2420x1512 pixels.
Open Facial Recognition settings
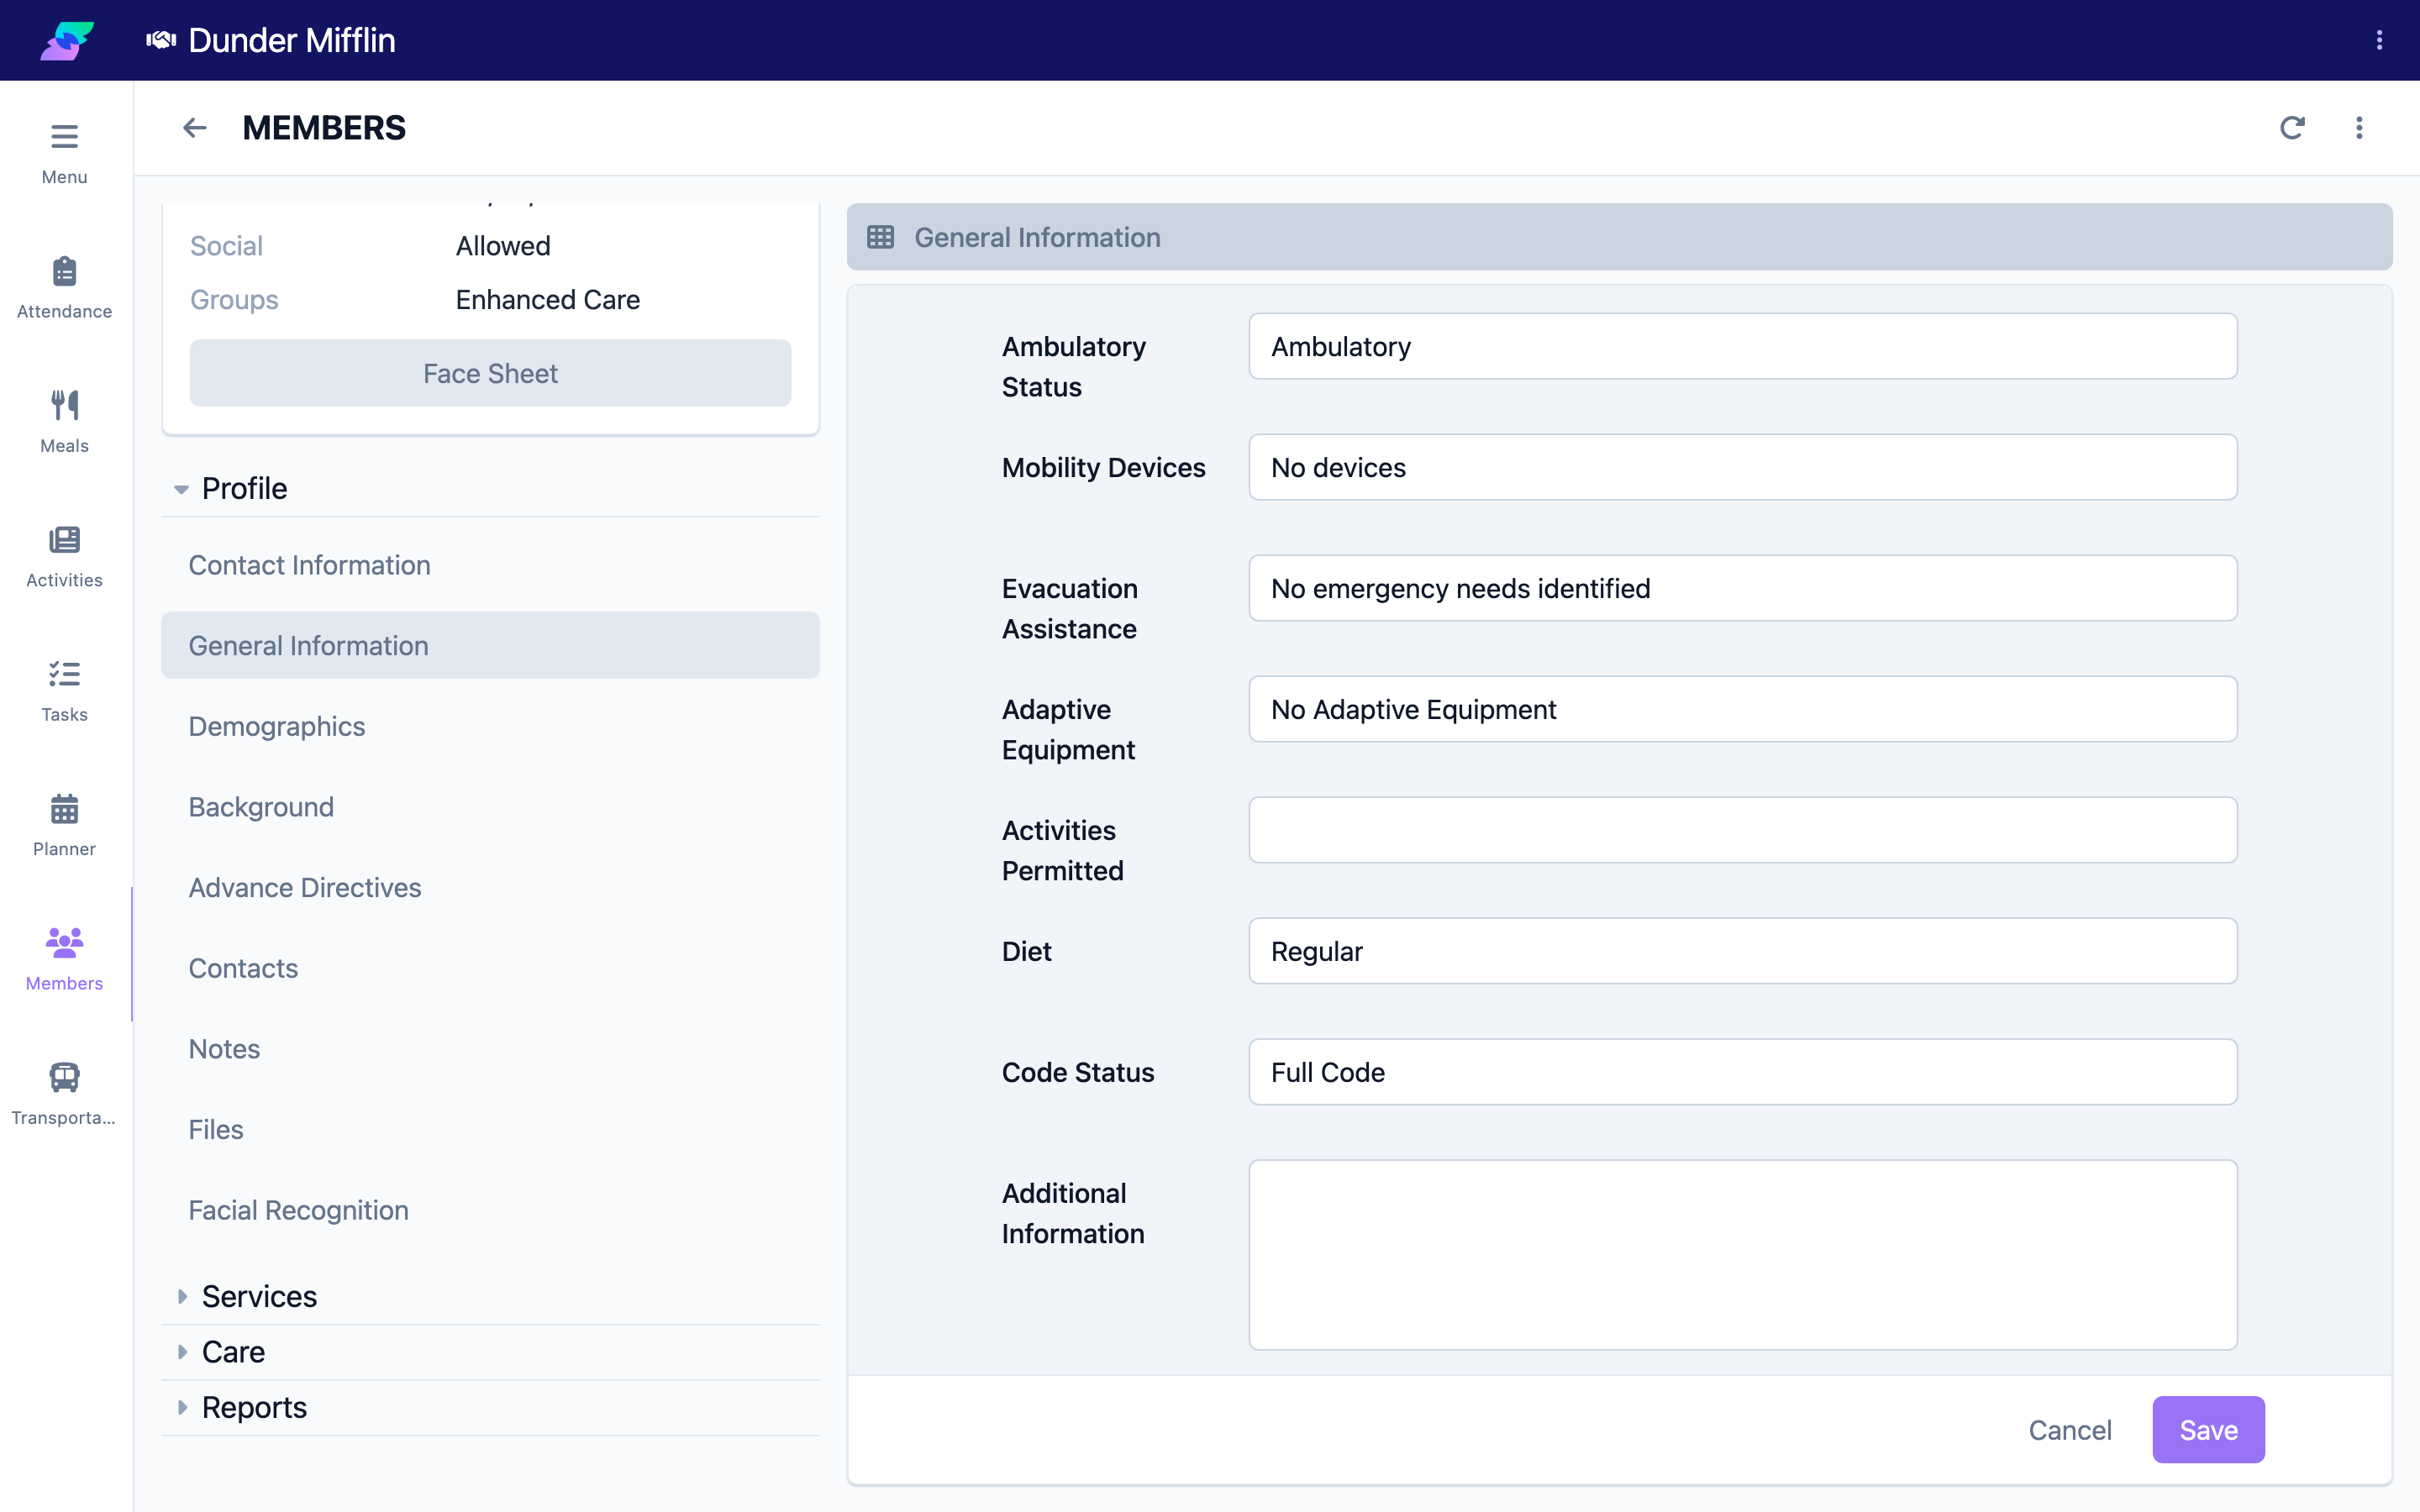click(x=490, y=1210)
